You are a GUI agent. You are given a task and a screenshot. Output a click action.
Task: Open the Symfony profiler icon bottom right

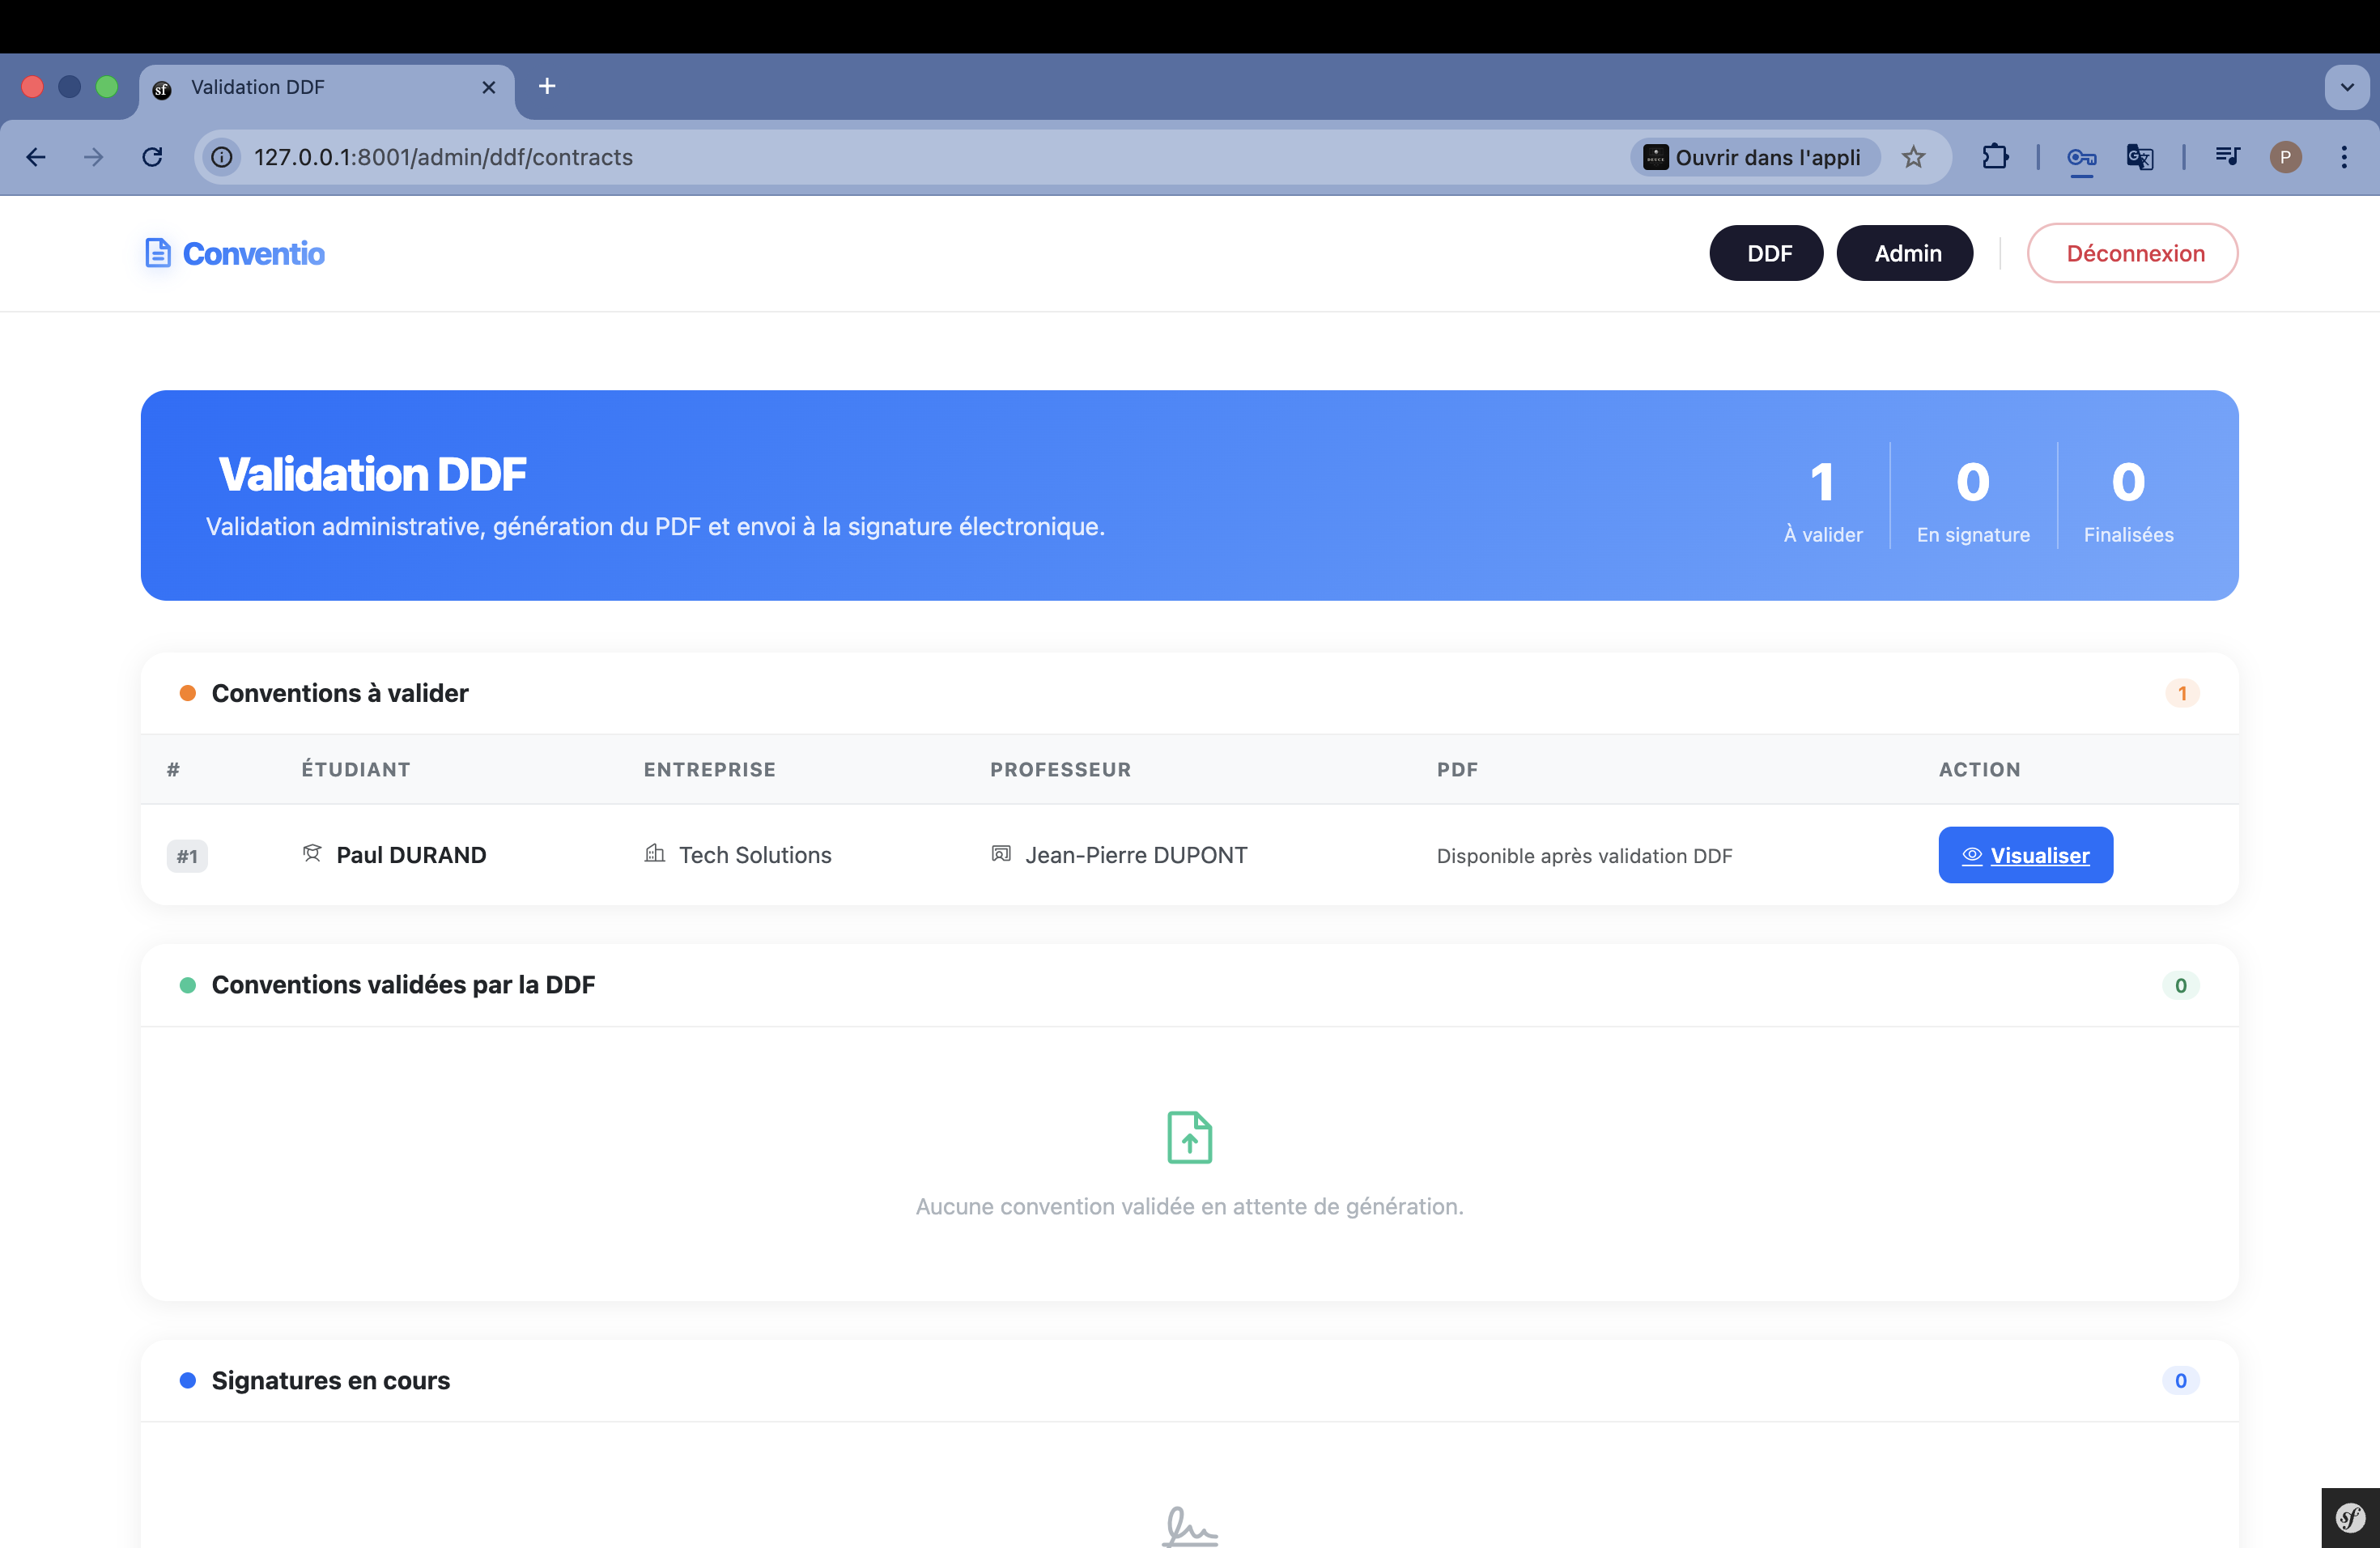pyautogui.click(x=2349, y=1517)
